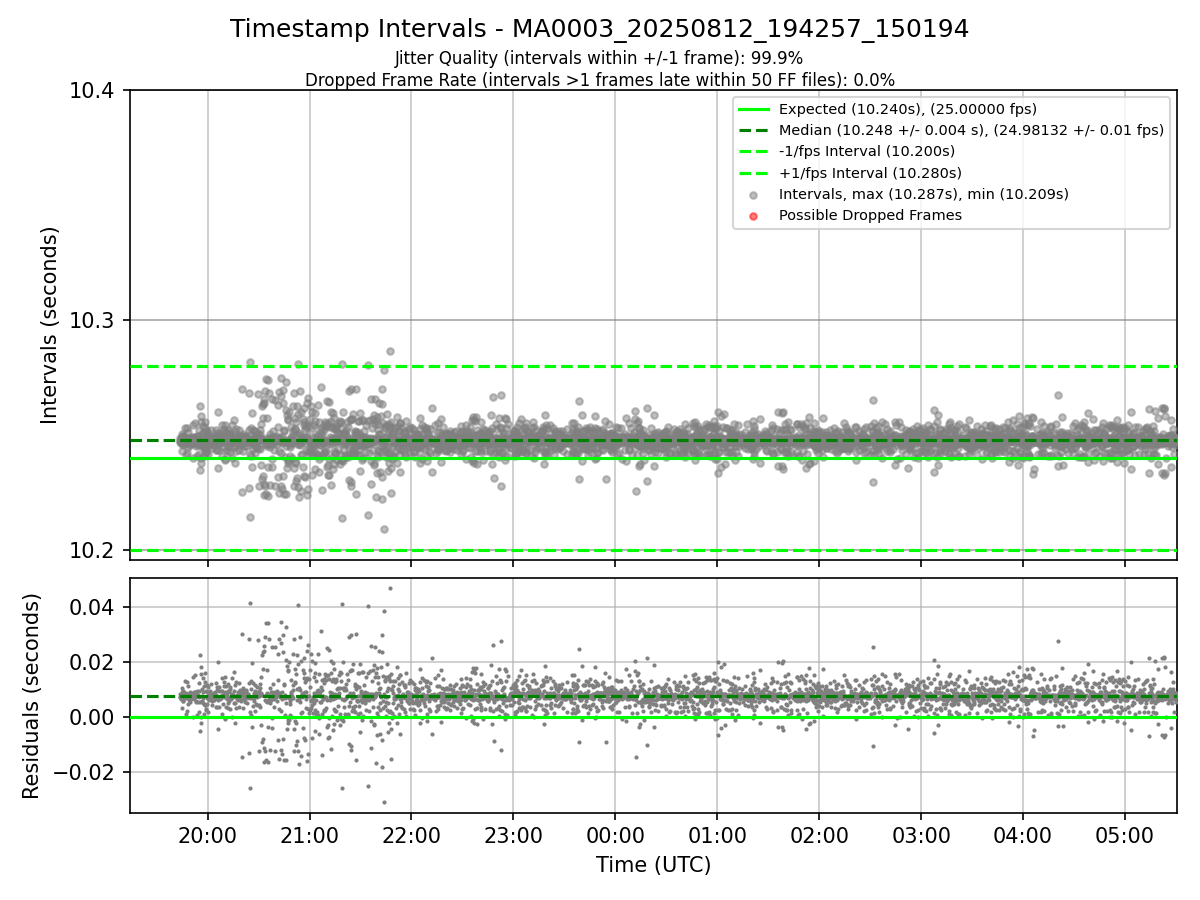The image size is (1200, 900).
Task: Click the lowest interval point near 10.209s
Action: (384, 529)
